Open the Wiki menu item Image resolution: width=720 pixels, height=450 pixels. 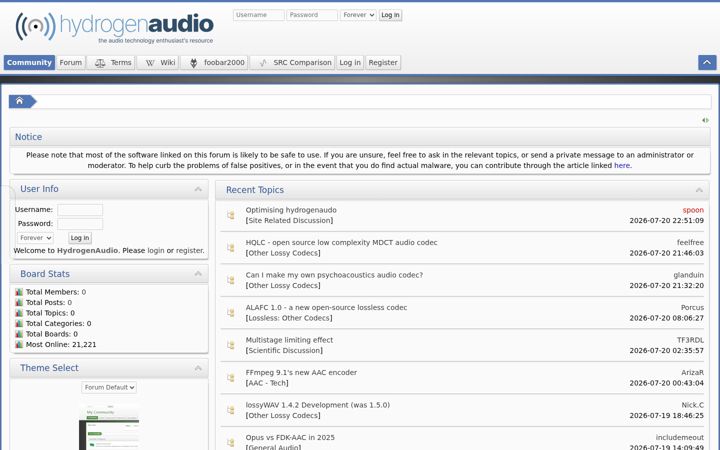coord(159,62)
